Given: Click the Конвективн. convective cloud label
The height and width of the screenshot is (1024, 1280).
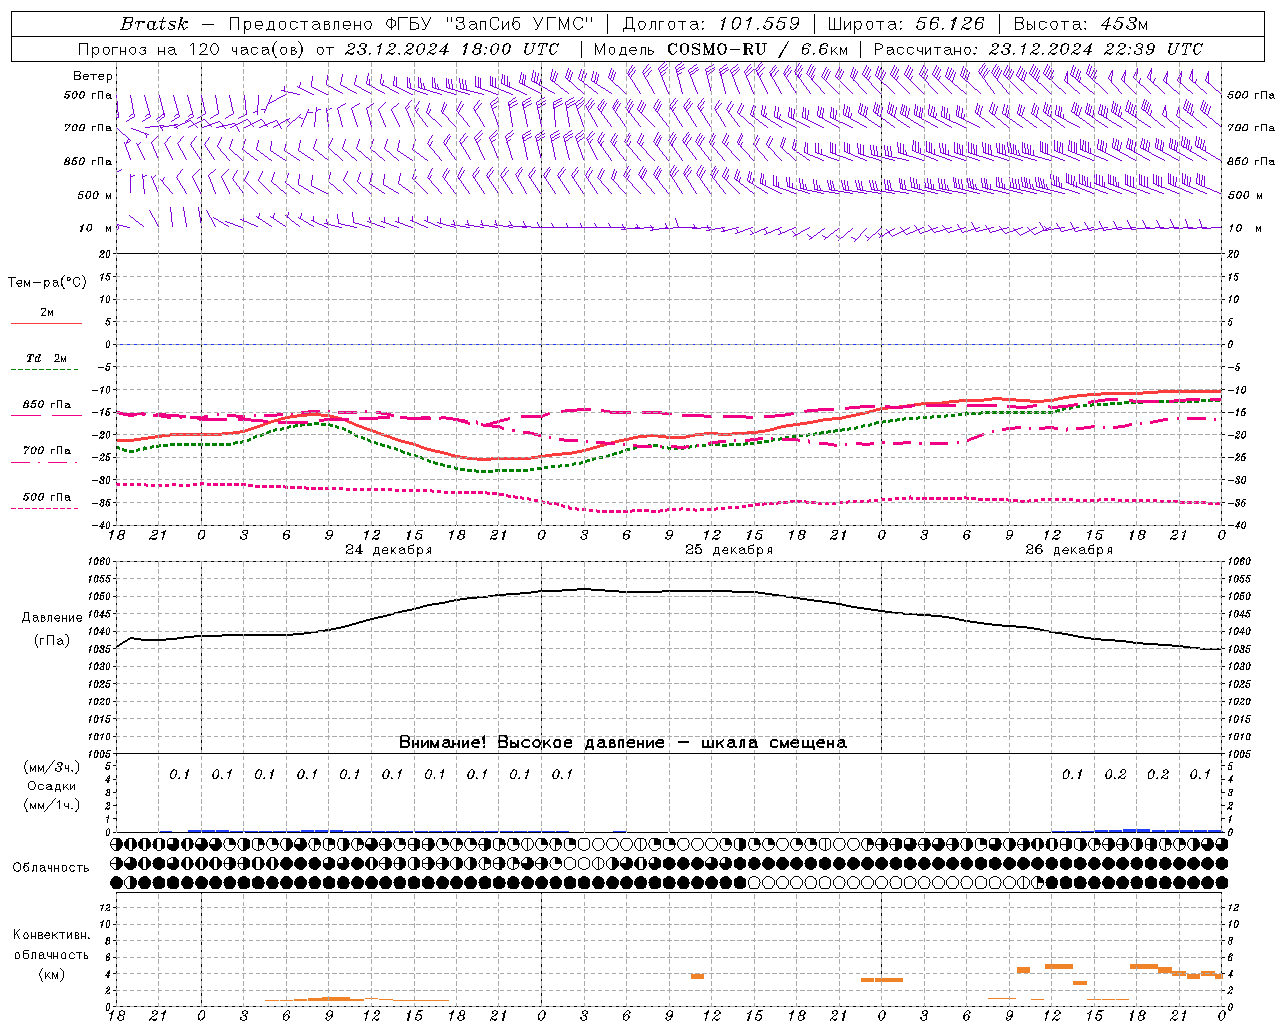Looking at the screenshot, I should pos(51,935).
